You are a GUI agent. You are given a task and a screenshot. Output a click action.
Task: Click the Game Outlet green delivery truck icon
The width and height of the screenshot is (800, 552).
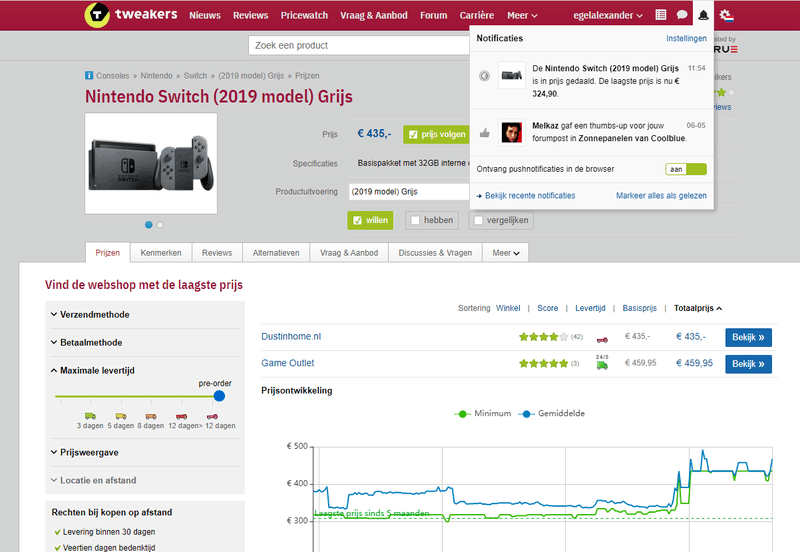click(x=602, y=363)
